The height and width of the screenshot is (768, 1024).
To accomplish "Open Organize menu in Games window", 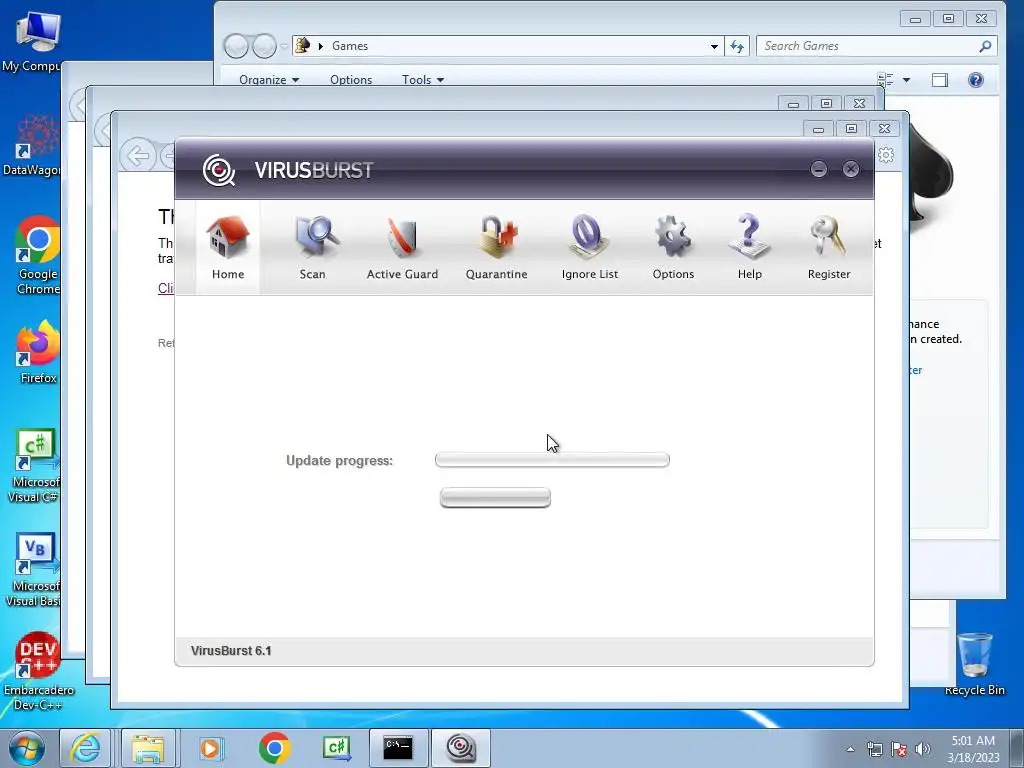I will click(x=269, y=80).
